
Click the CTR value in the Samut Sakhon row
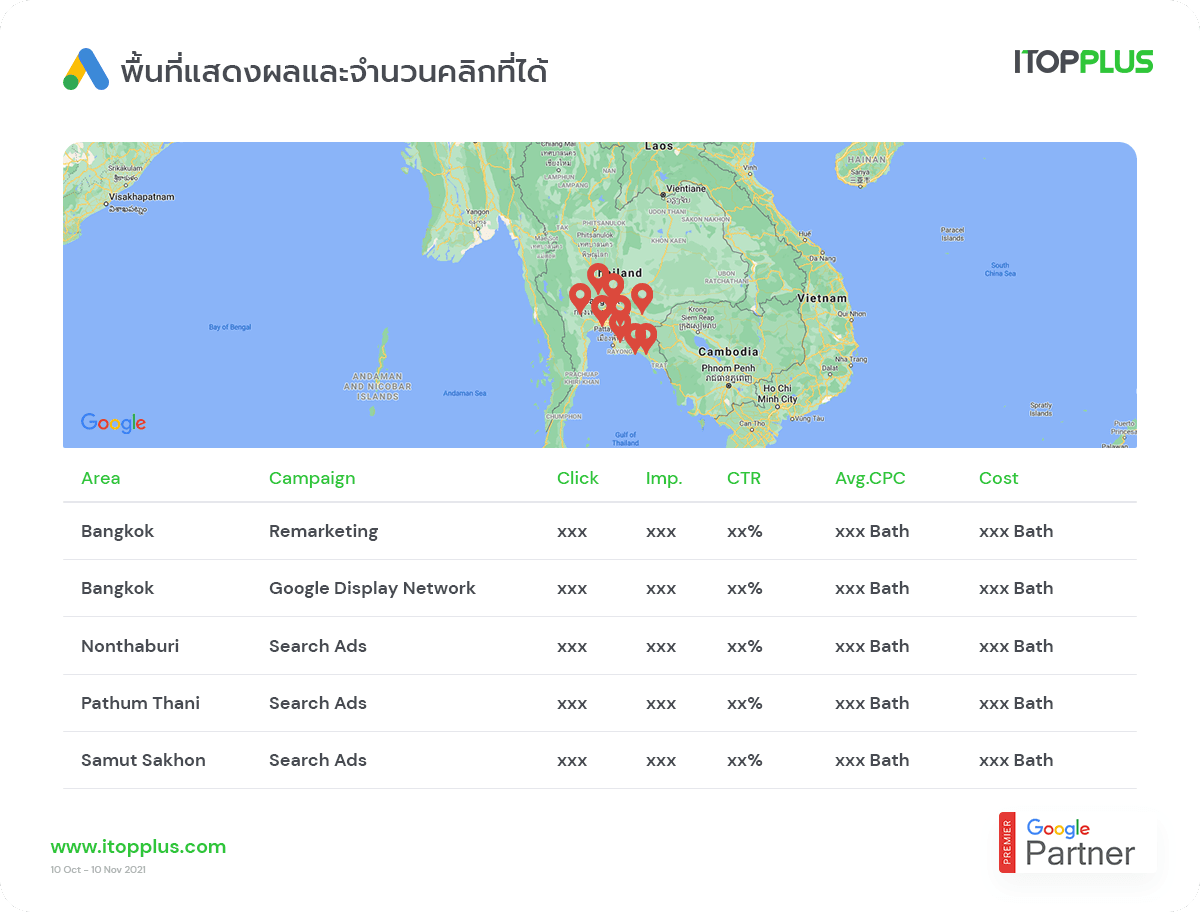[745, 760]
